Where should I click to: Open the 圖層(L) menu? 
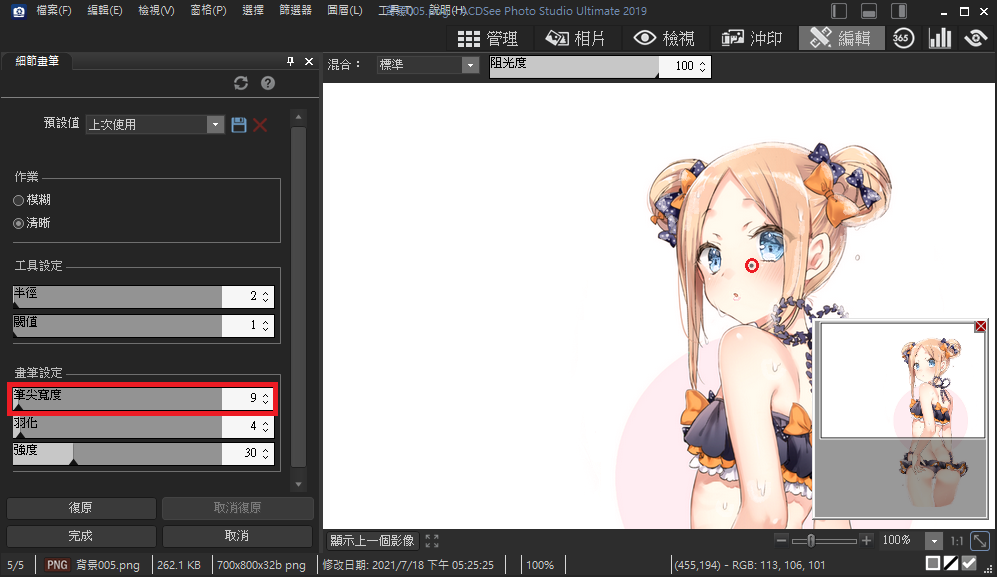[345, 11]
